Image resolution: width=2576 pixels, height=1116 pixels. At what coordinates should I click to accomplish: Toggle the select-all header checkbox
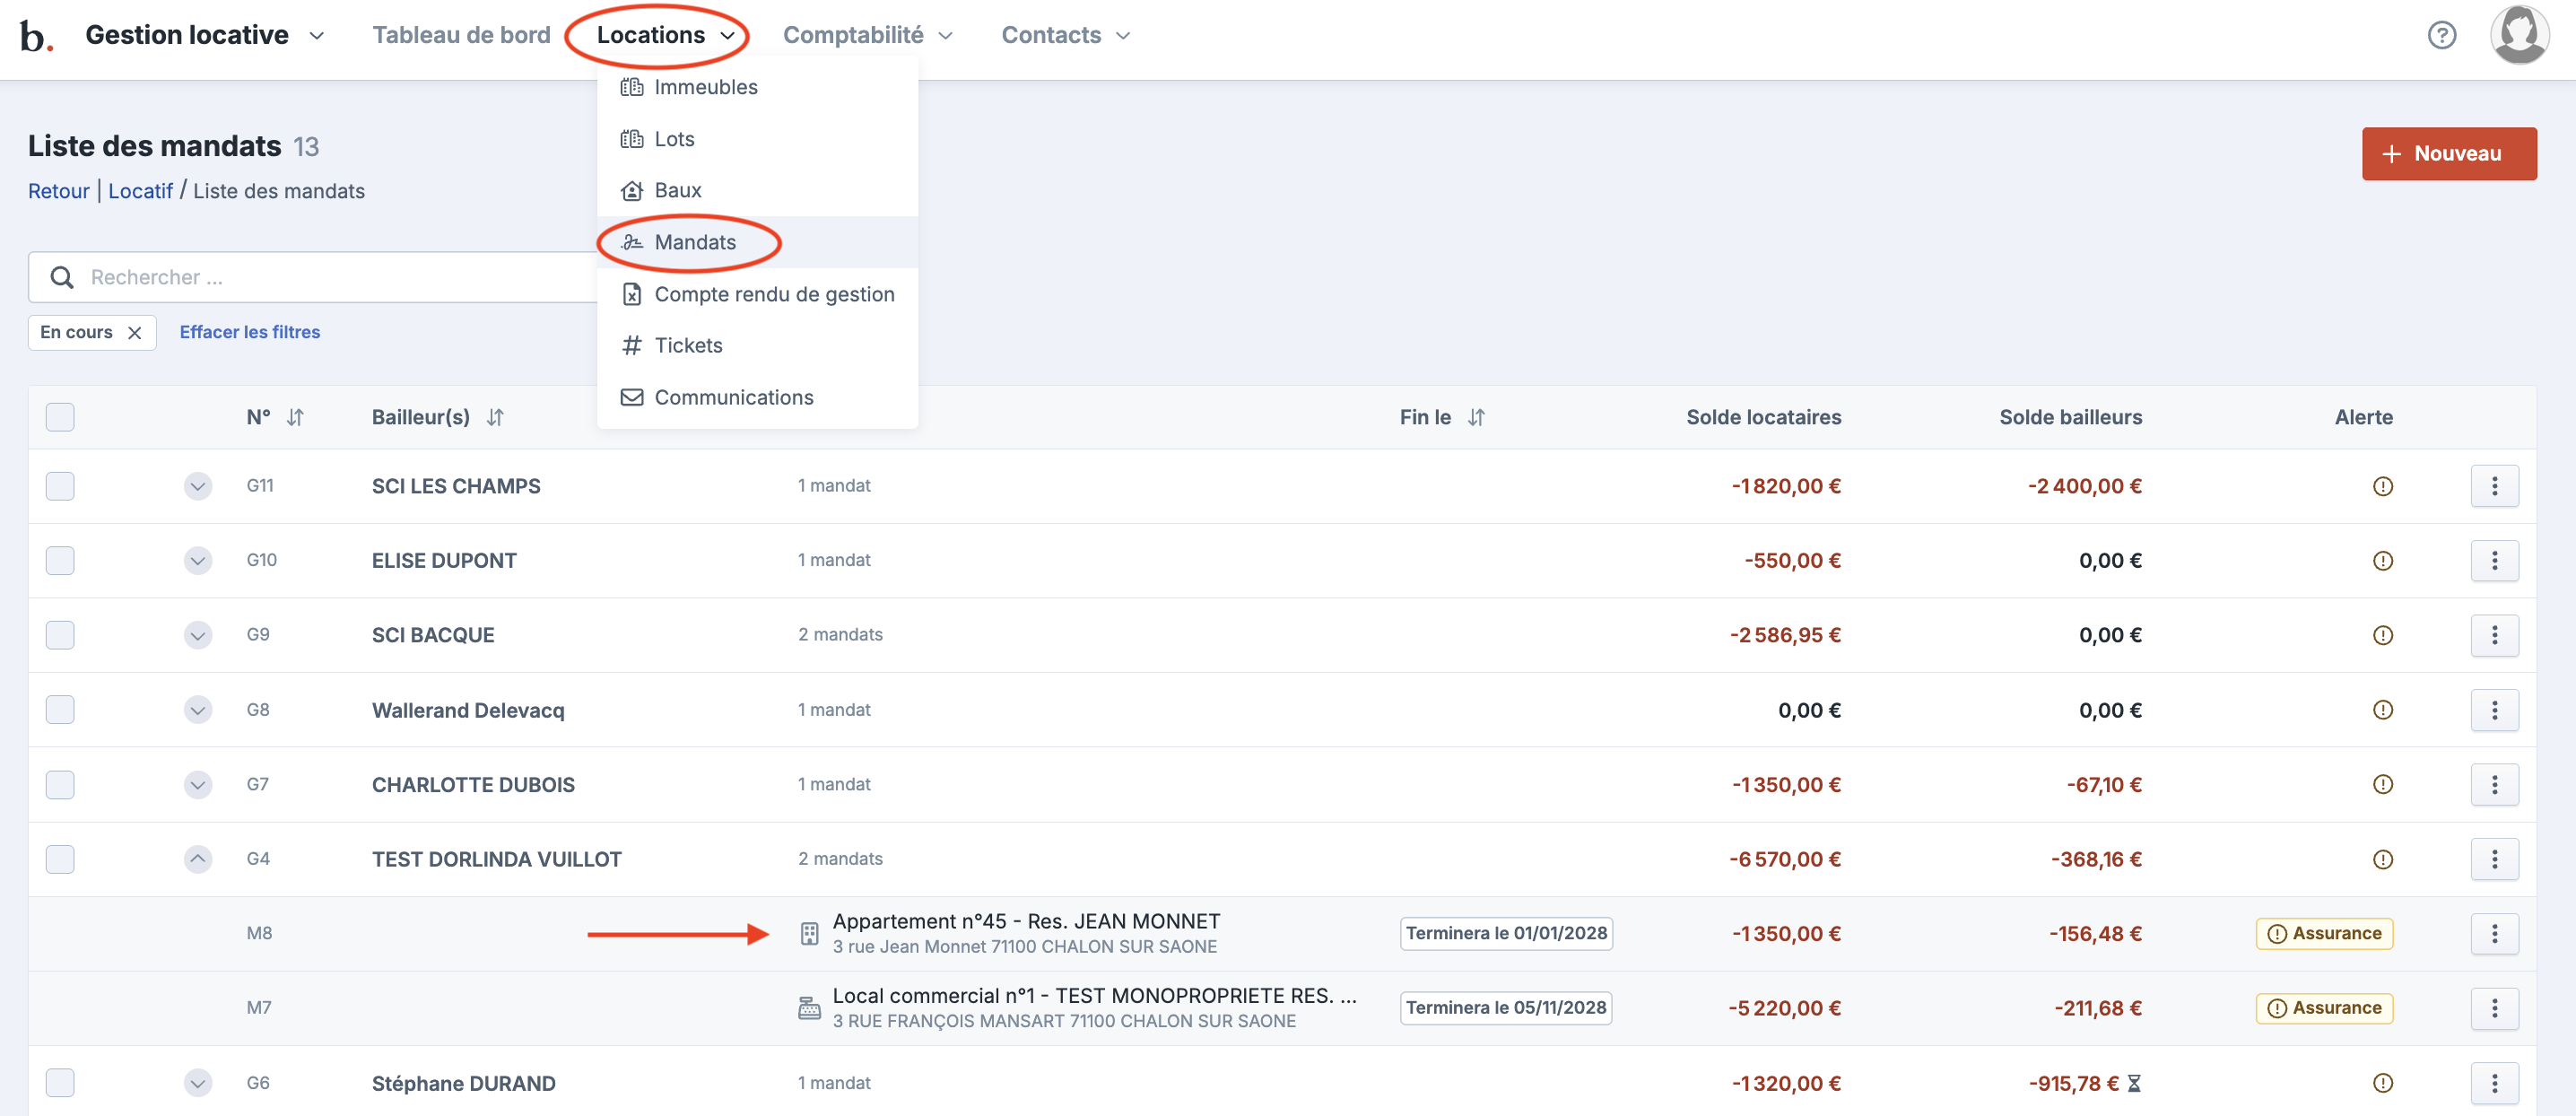point(60,417)
